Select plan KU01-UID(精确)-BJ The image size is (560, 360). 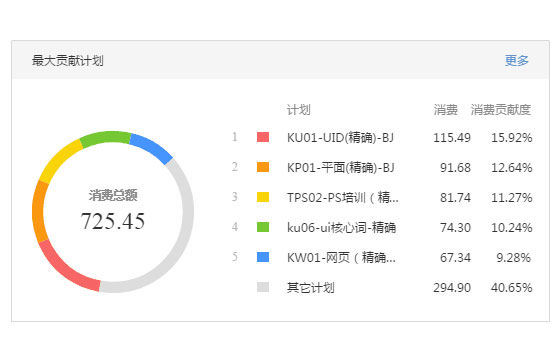click(x=340, y=138)
